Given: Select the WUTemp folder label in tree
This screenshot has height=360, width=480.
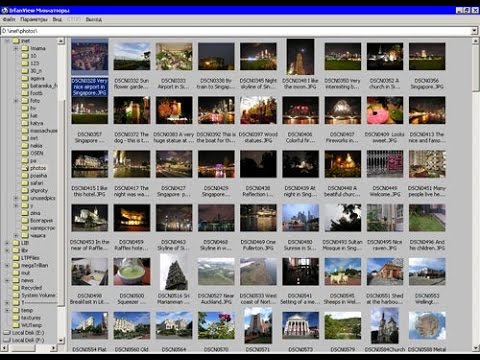Looking at the screenshot, I should 31,325.
